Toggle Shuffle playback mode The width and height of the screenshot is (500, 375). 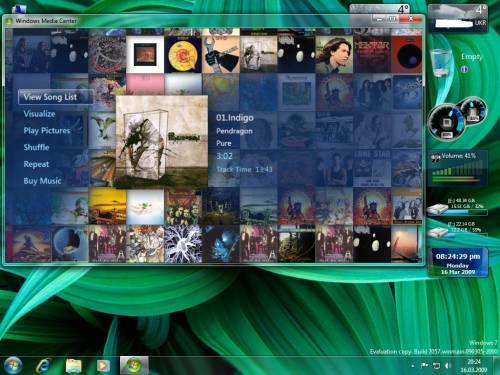pos(36,147)
